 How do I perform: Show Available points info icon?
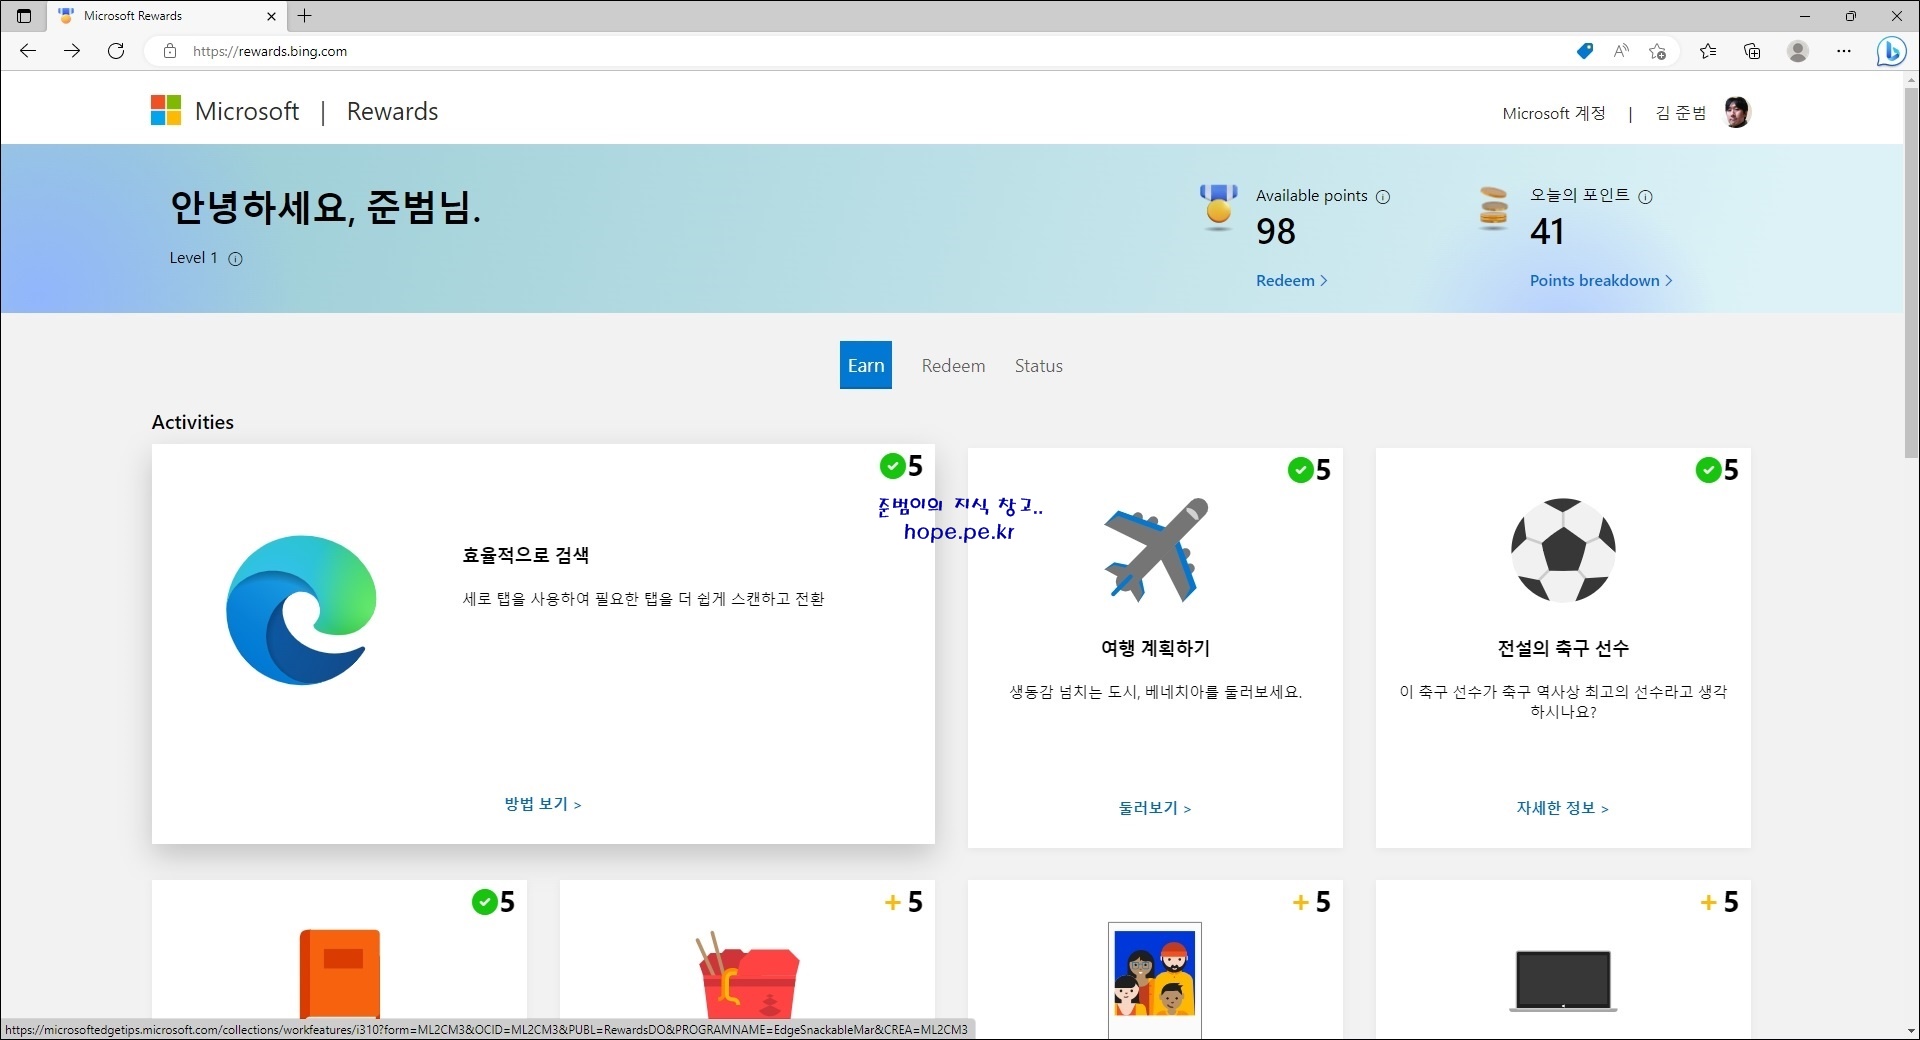click(1383, 197)
